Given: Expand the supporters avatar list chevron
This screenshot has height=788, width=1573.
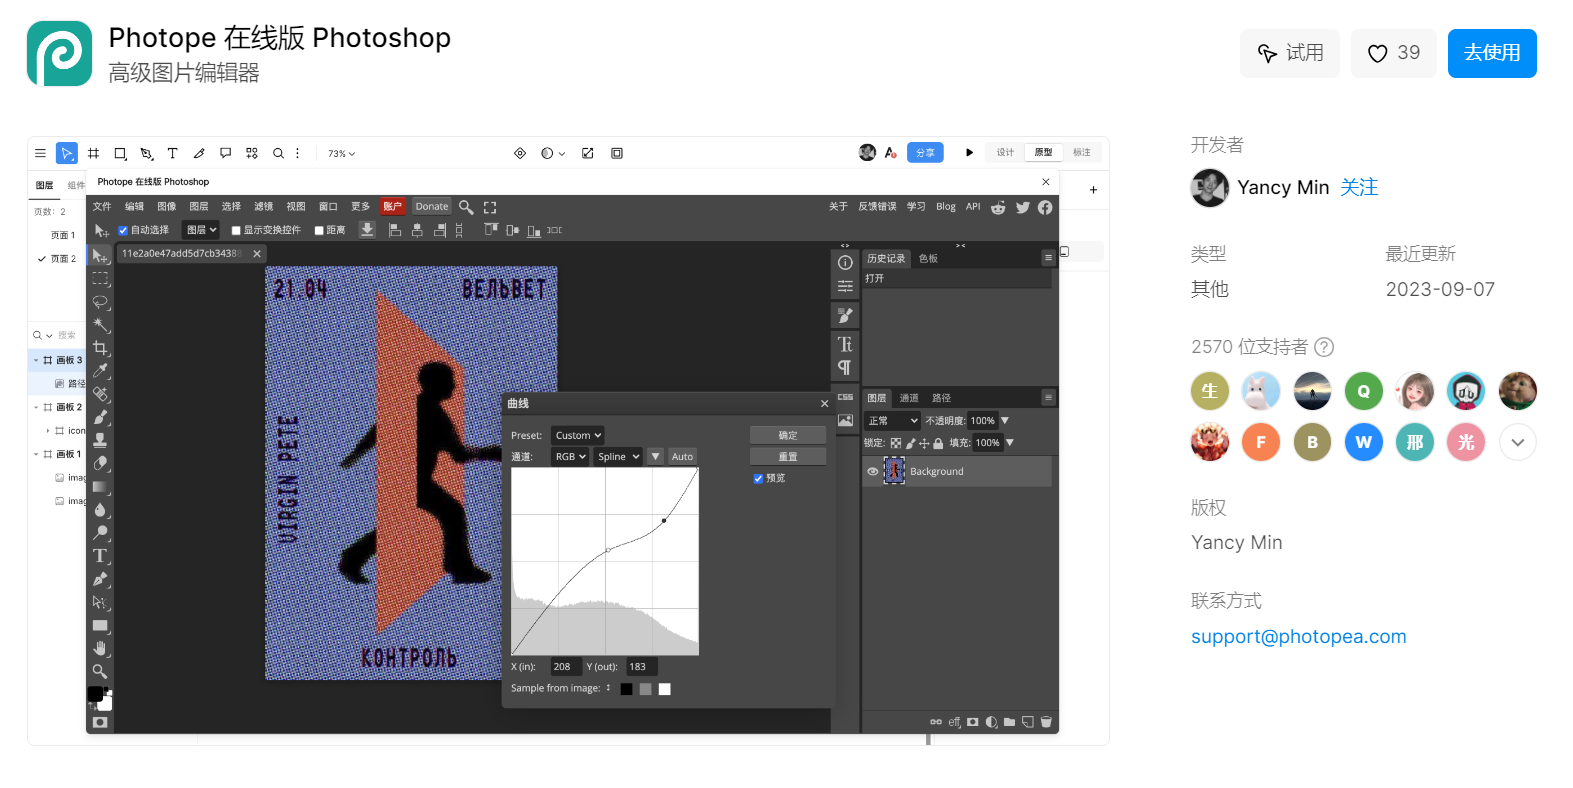Looking at the screenshot, I should [x=1517, y=442].
